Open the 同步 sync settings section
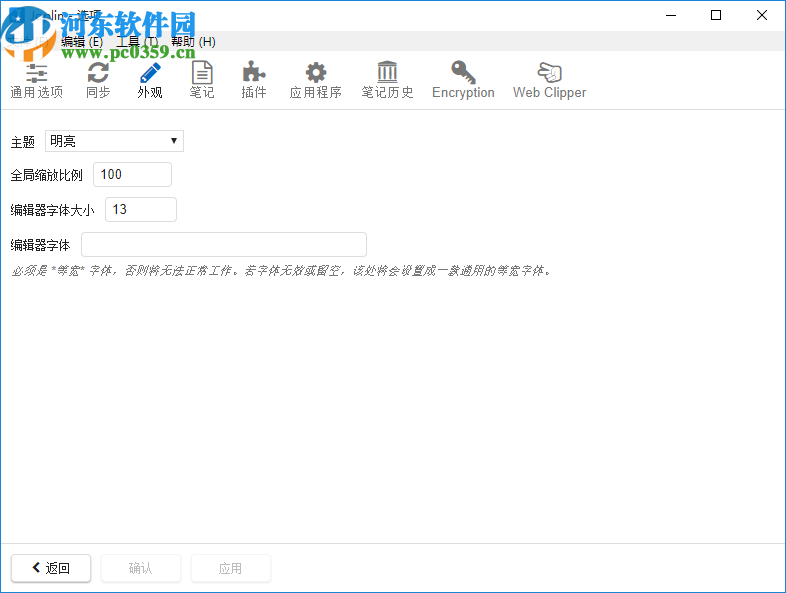786x593 pixels. coord(98,80)
